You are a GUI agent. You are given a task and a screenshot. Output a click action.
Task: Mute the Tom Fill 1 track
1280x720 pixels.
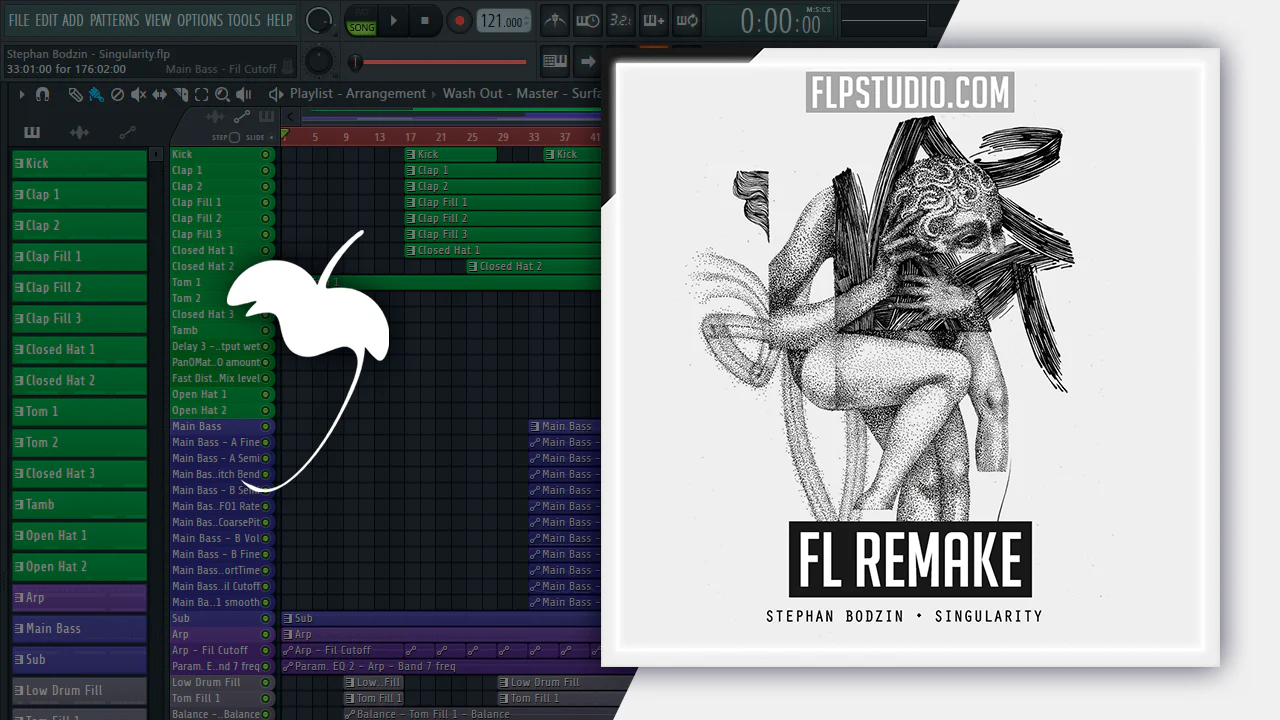(266, 698)
